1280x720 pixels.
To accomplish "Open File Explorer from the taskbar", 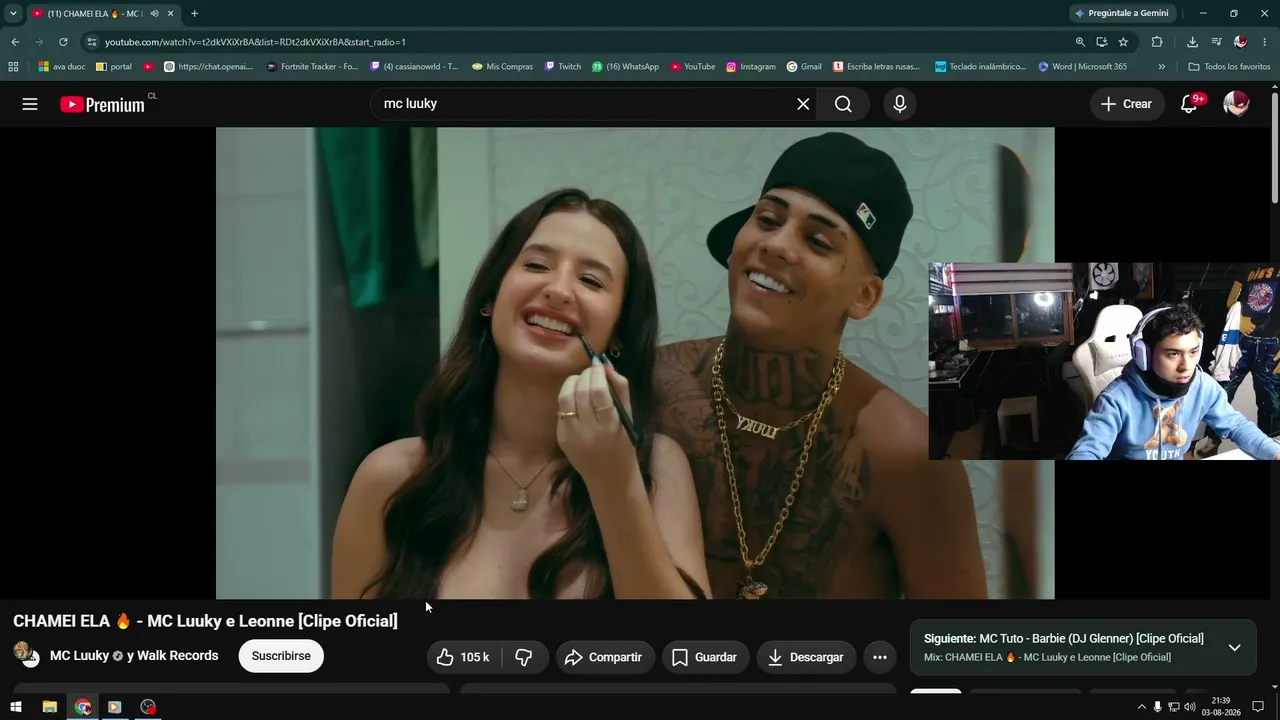I will point(49,707).
